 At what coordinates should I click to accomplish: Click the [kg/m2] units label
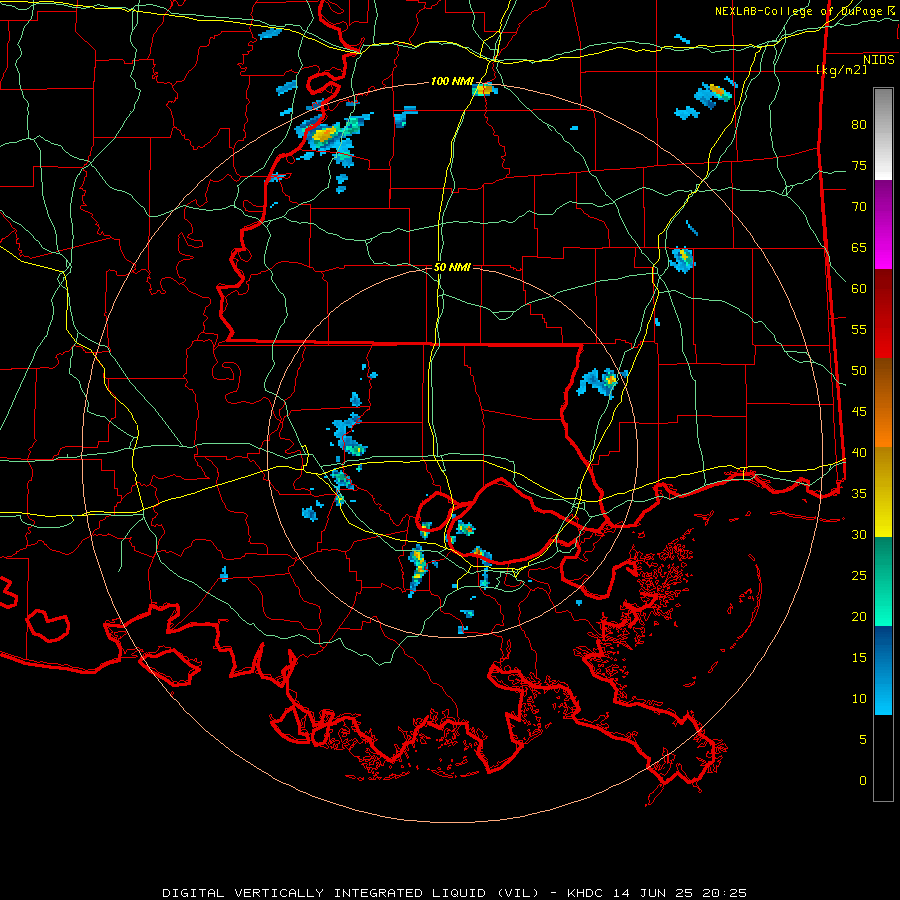tap(841, 70)
